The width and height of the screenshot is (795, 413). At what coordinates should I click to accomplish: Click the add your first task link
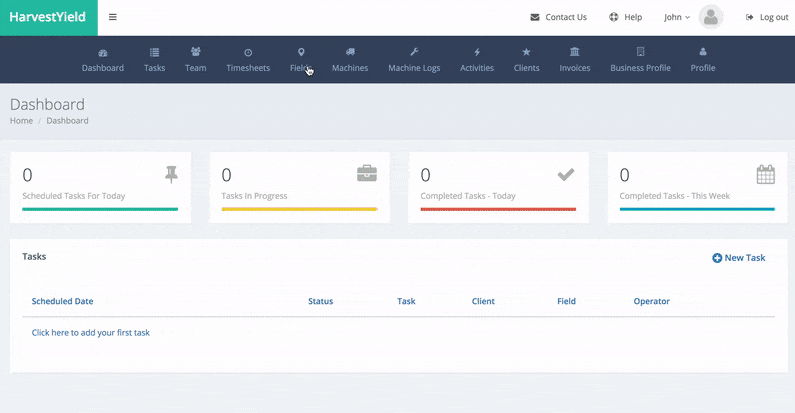tap(91, 332)
